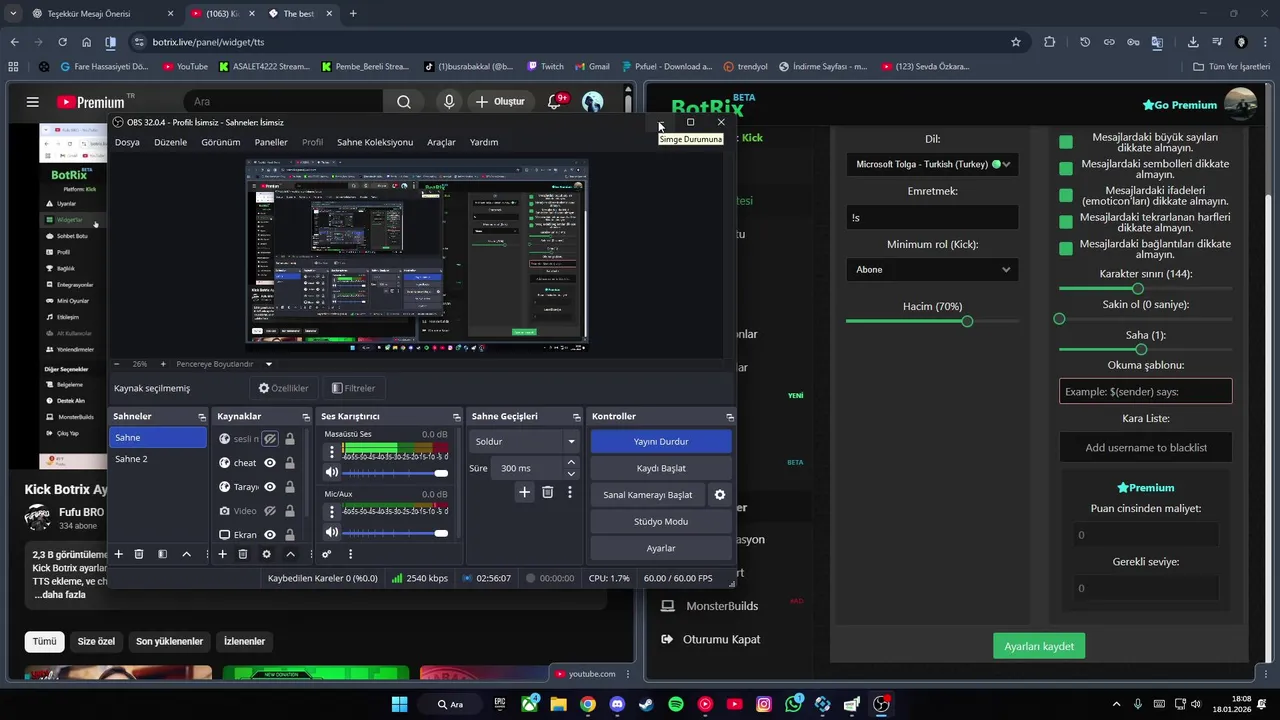Hide the Ekran source
Screen dimensions: 1280x720
pyautogui.click(x=270, y=535)
